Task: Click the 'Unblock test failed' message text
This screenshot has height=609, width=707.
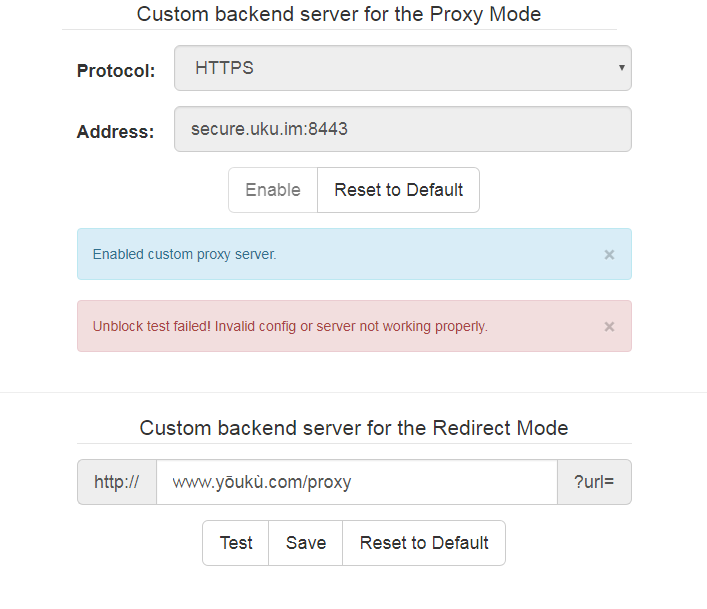Action: [290, 326]
